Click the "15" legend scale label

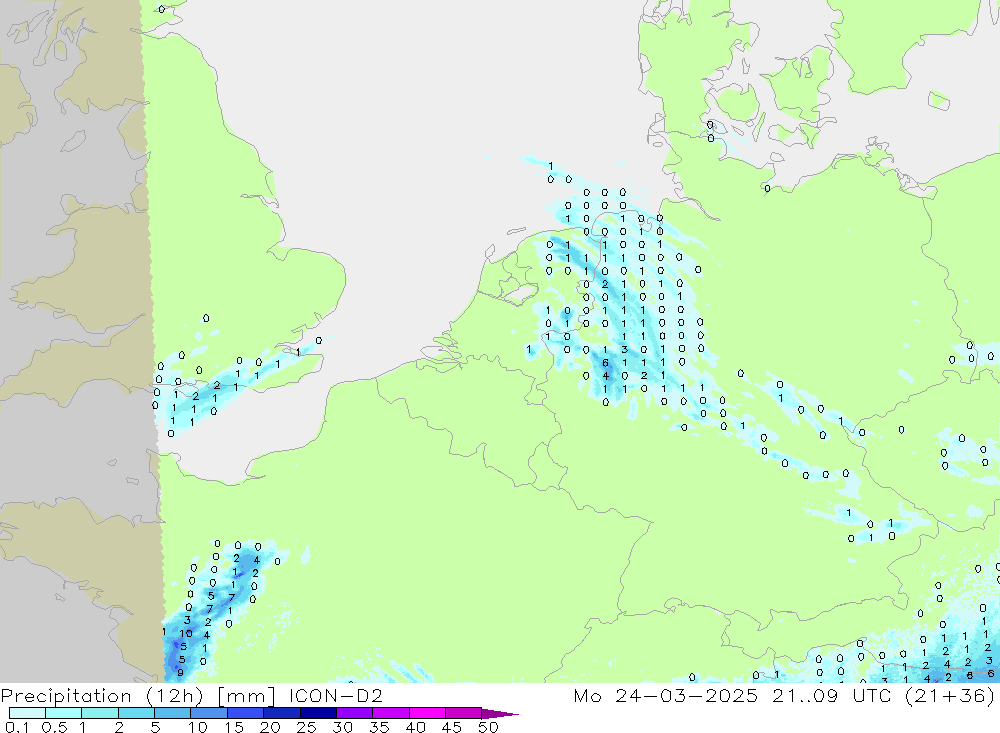pos(233,727)
